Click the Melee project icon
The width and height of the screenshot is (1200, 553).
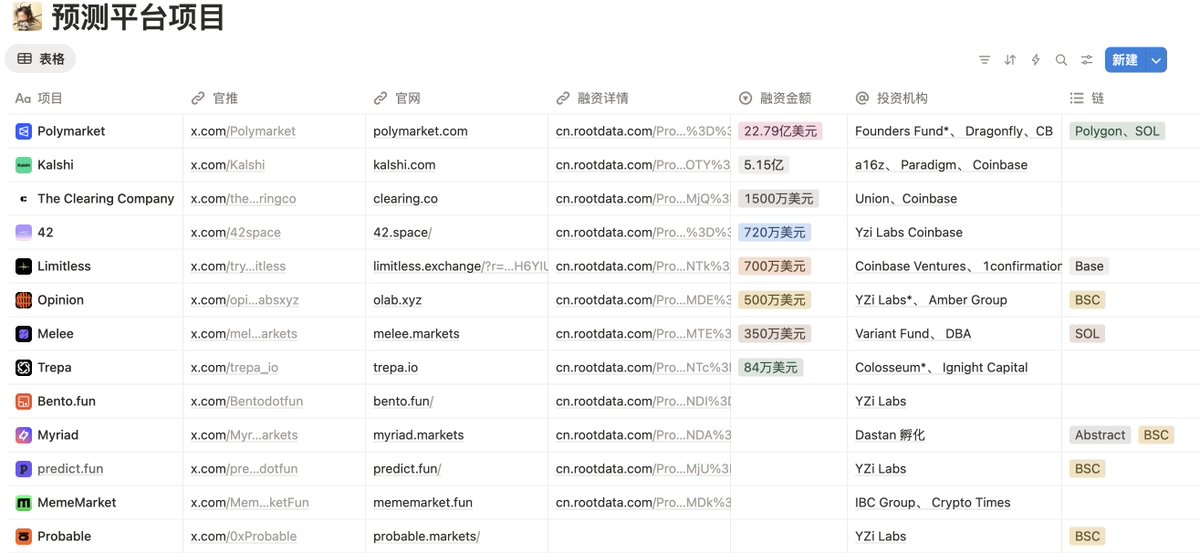tap(23, 334)
